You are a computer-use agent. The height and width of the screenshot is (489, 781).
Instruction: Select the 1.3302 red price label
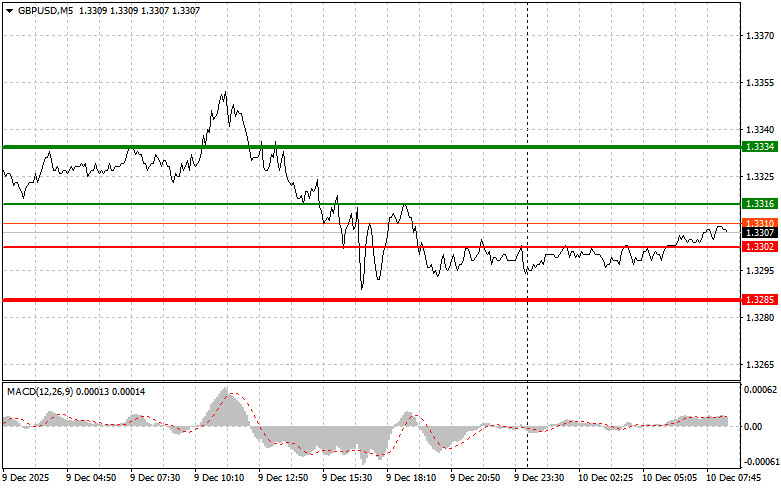[760, 246]
